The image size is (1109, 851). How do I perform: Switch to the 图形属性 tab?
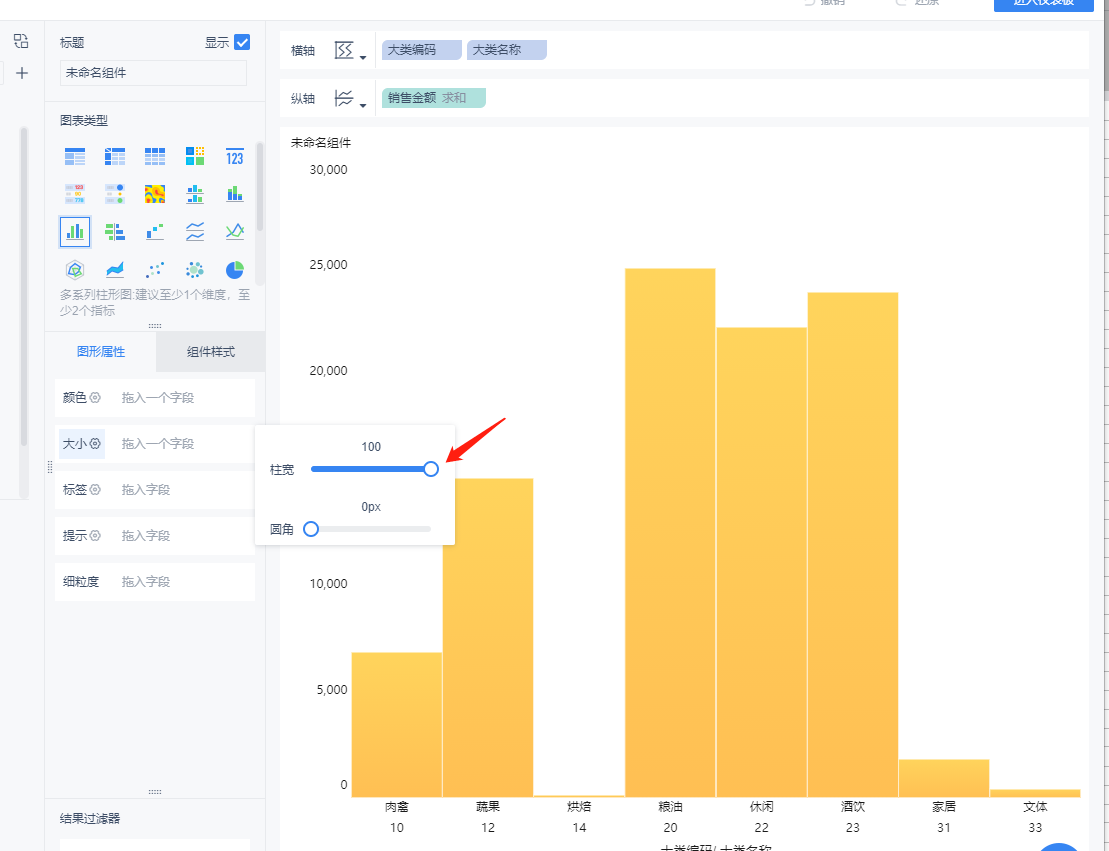pyautogui.click(x=100, y=352)
